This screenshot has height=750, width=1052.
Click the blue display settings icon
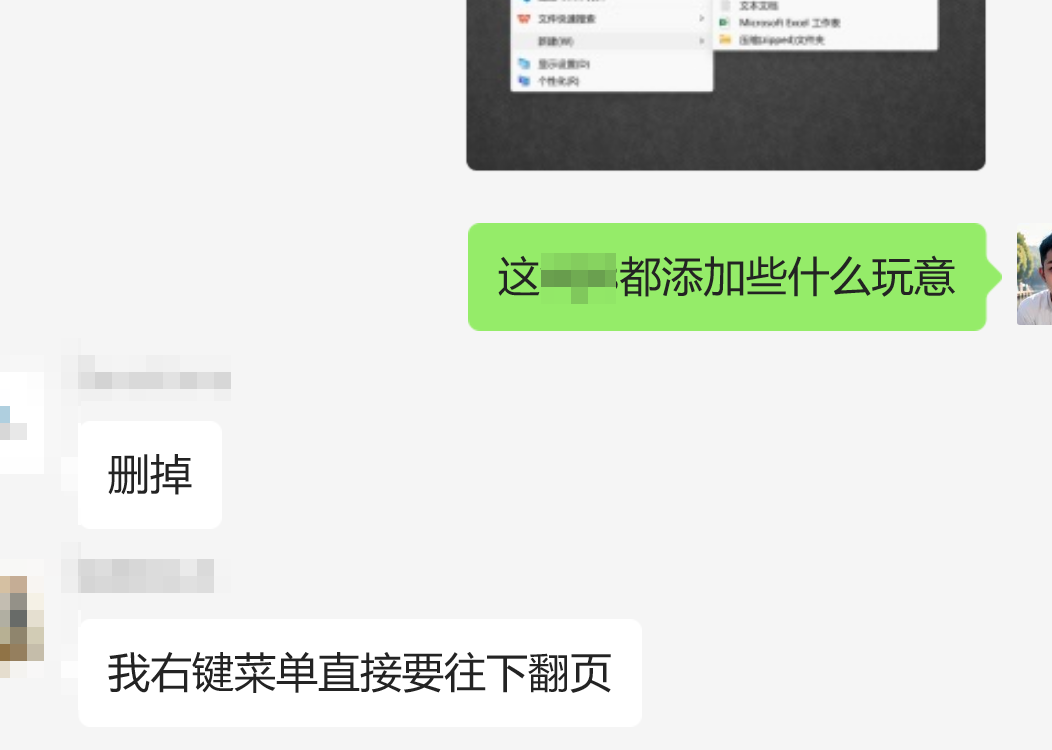tap(524, 64)
